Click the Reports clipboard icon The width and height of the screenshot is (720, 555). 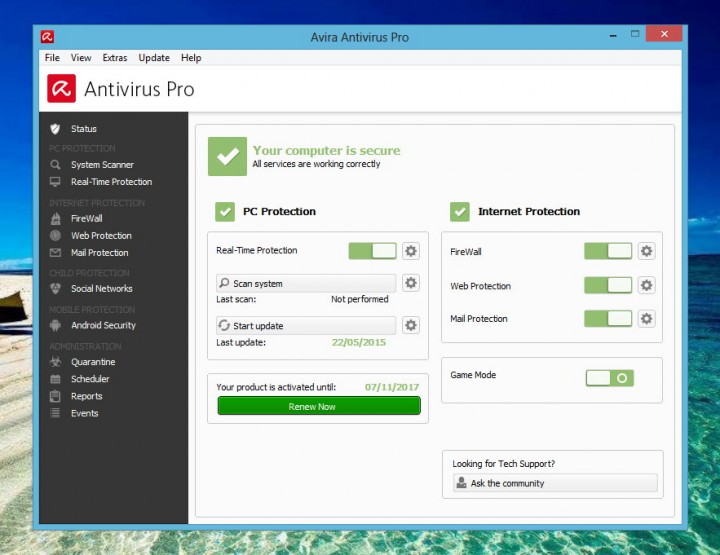(x=55, y=396)
